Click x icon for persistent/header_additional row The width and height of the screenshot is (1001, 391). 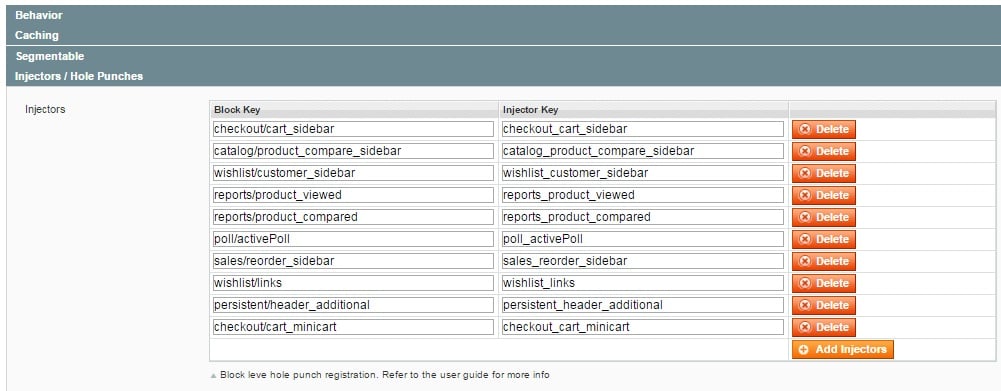[x=804, y=305]
